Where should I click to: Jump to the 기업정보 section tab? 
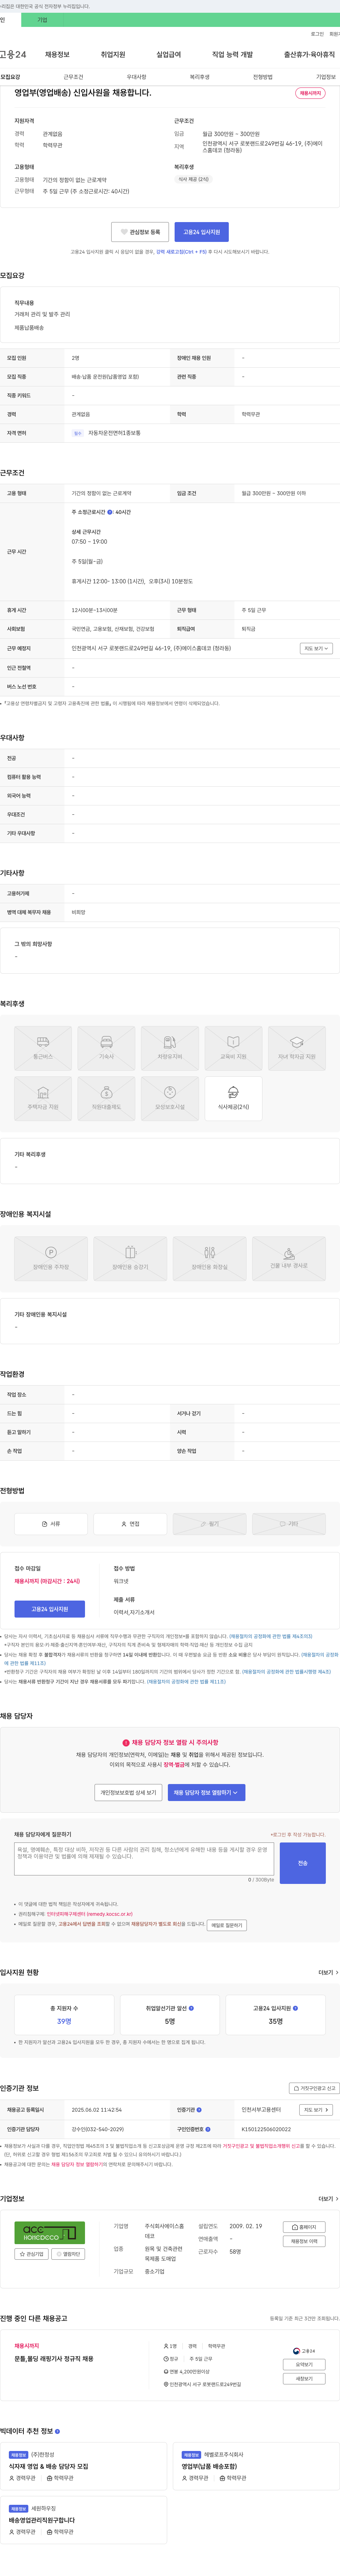click(326, 77)
